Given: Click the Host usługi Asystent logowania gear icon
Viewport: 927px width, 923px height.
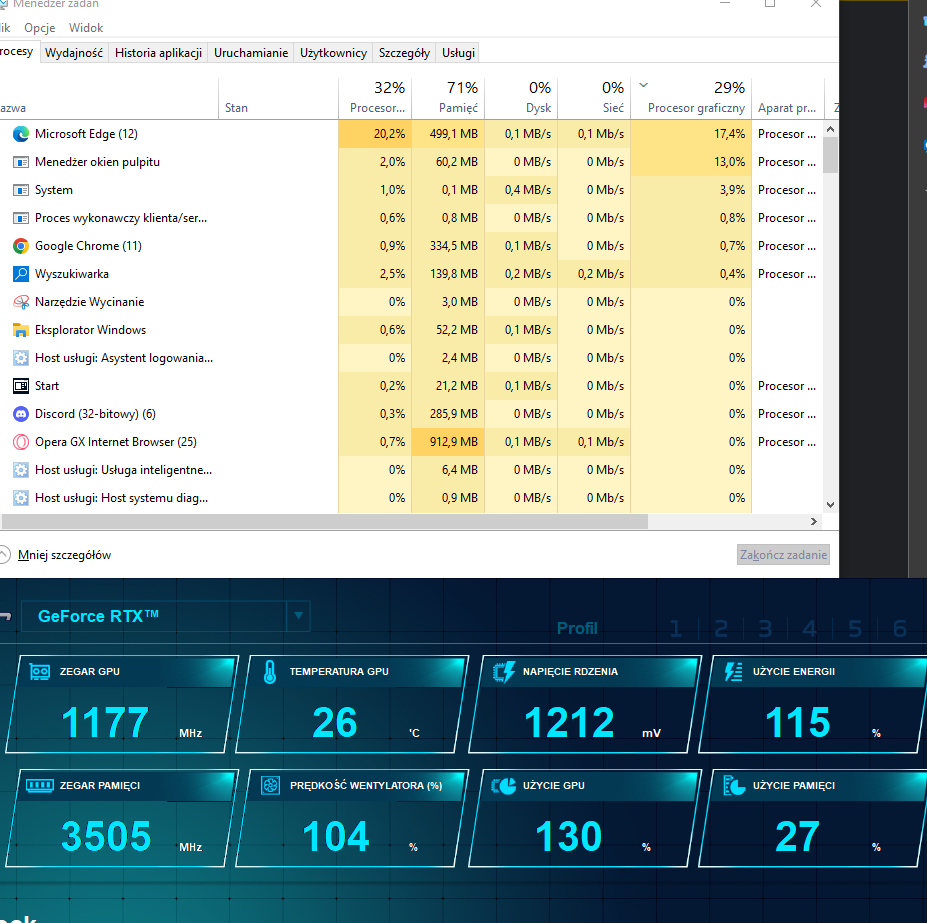Looking at the screenshot, I should coord(21,358).
